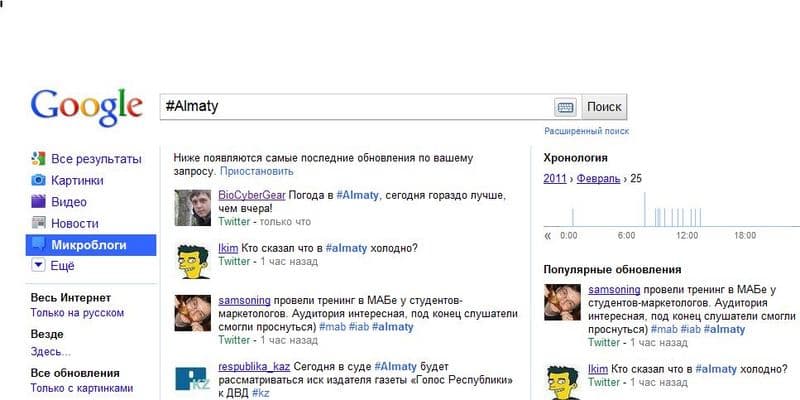Viewport: 800px width, 400px height.
Task: Open BioCyberGear avatar thumbnail
Action: [x=192, y=208]
